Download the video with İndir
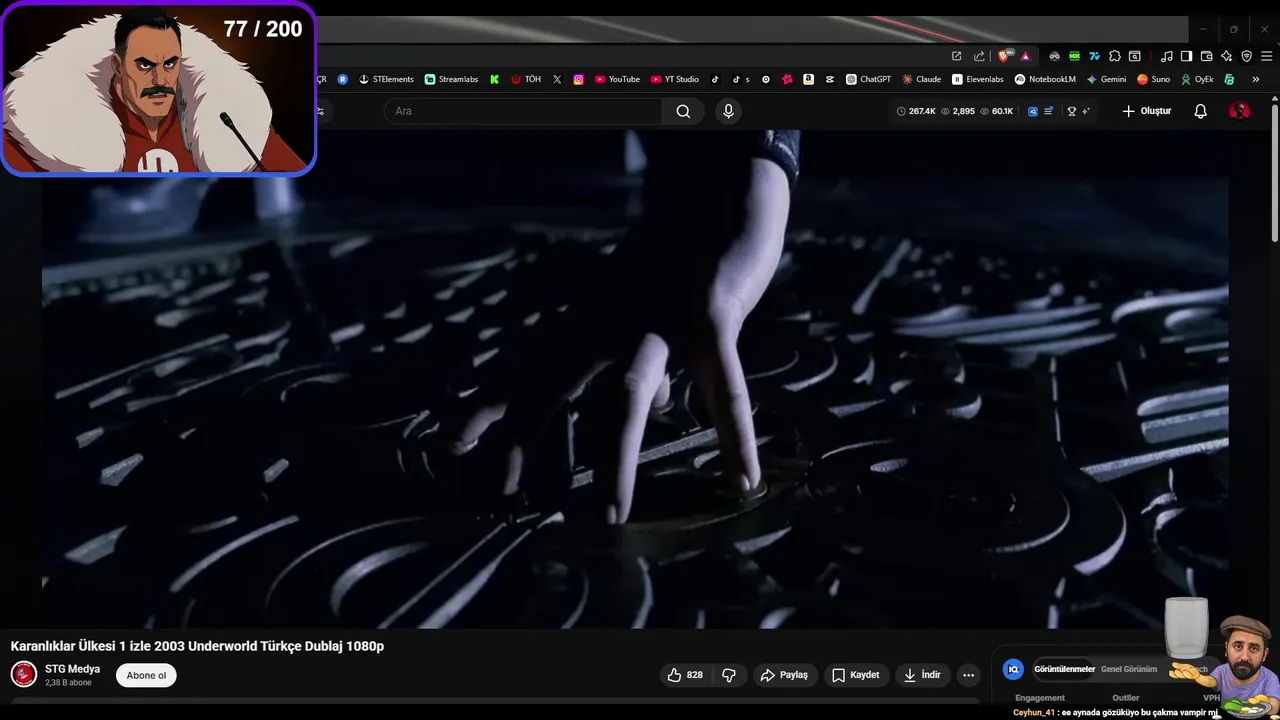Viewport: 1280px width, 720px height. point(922,675)
